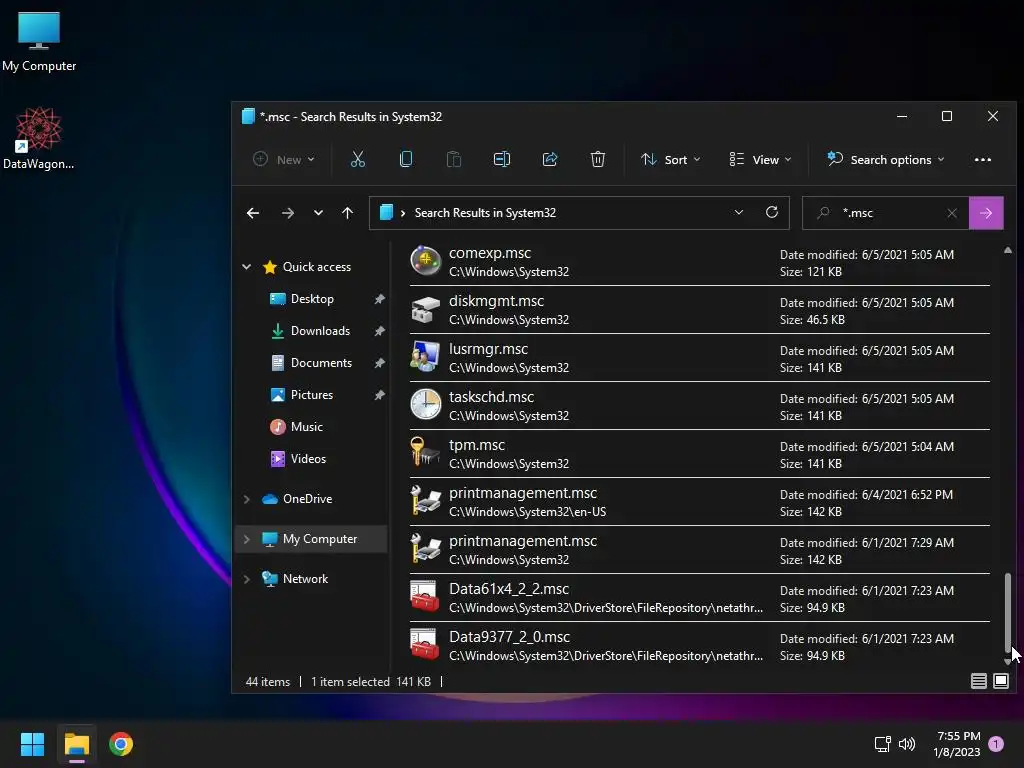Refresh the search results
1024x768 pixels.
click(x=772, y=212)
